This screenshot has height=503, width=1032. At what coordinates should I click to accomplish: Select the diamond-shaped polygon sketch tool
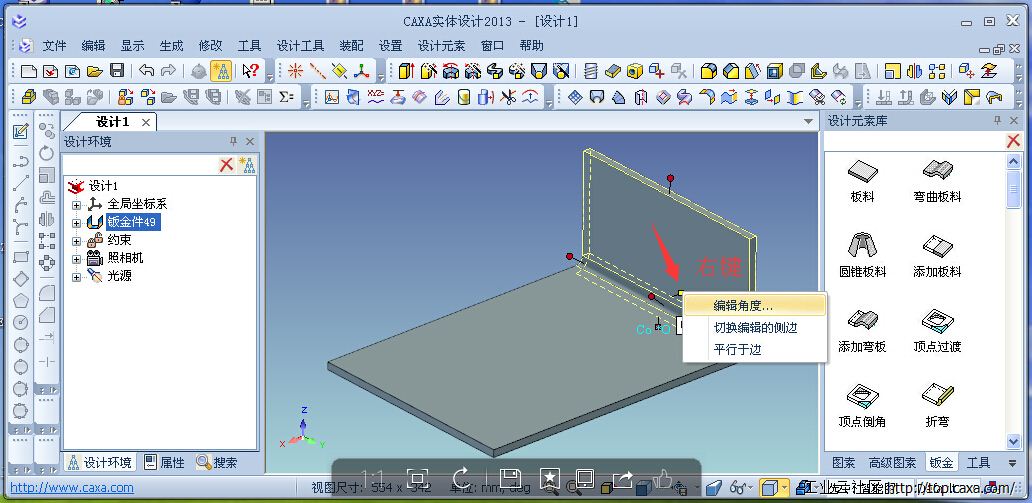click(21, 279)
